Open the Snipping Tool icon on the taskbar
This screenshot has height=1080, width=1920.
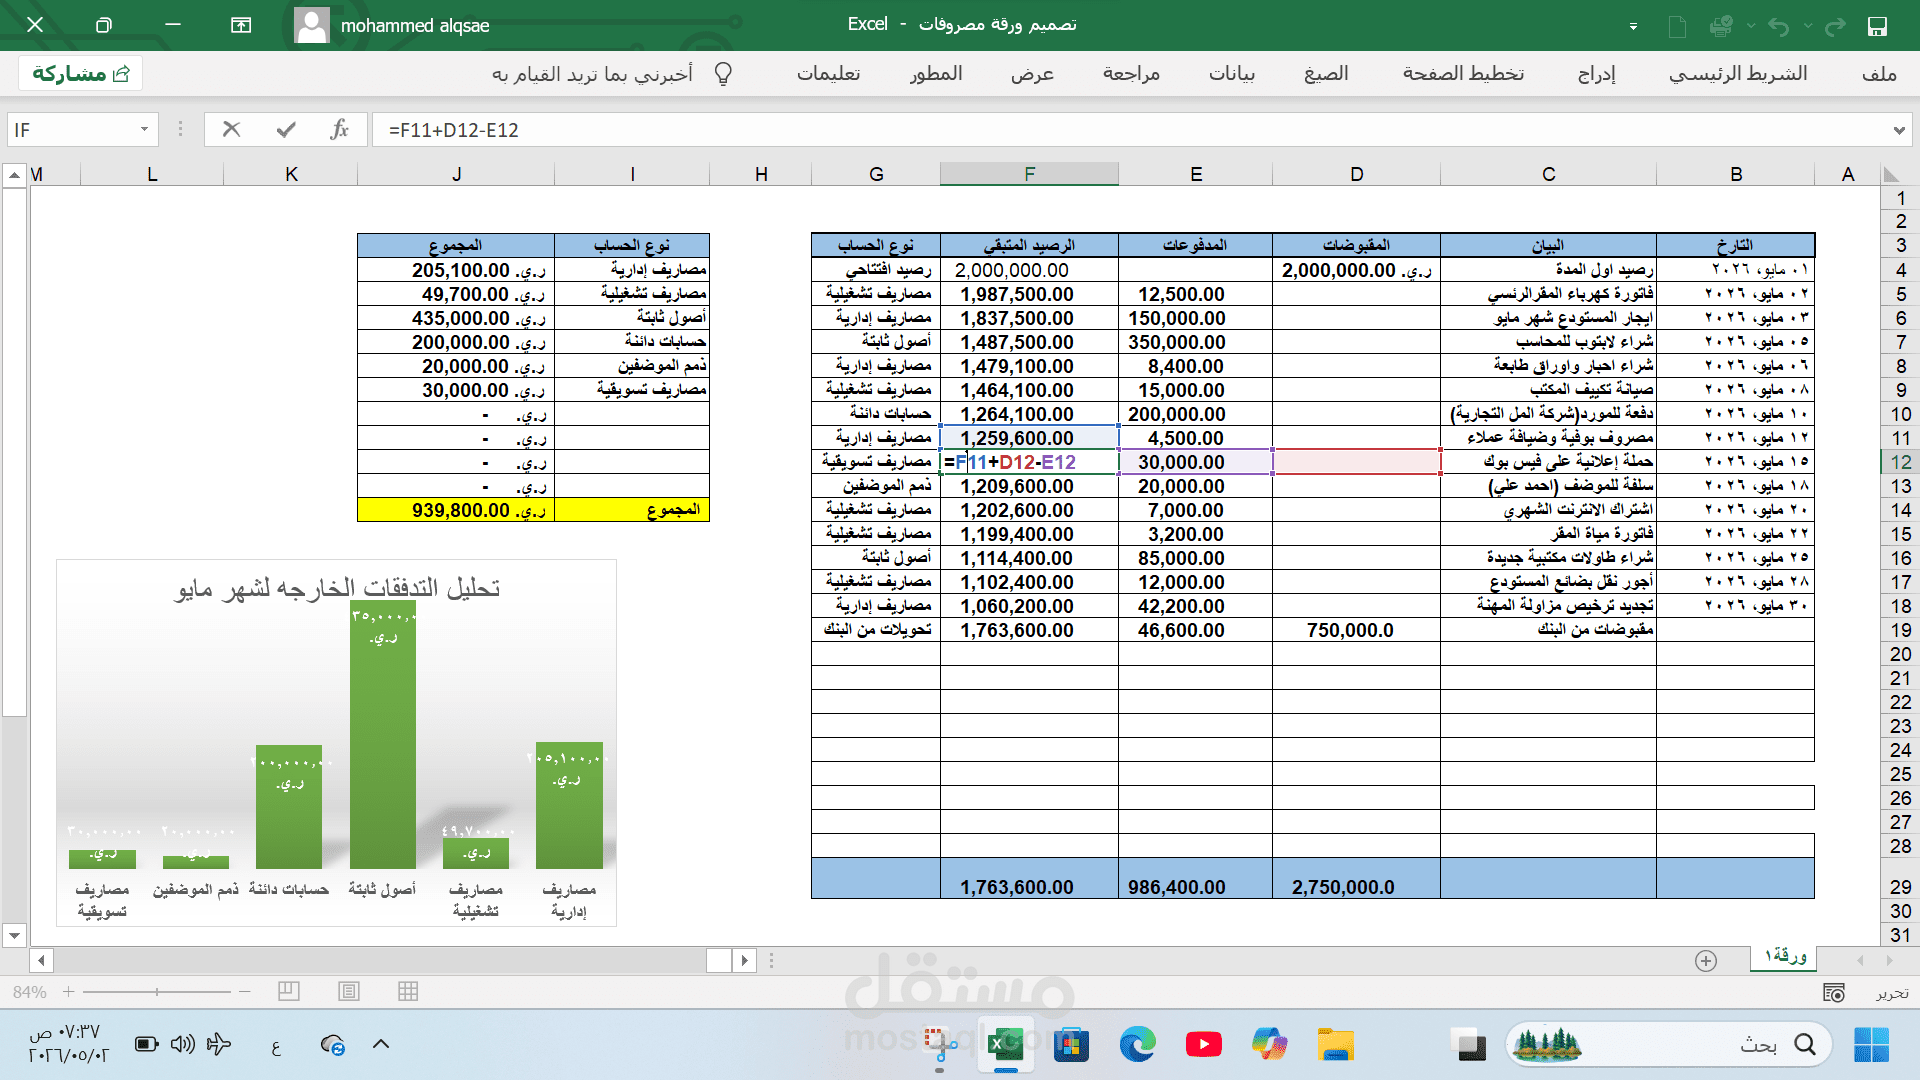(939, 1045)
